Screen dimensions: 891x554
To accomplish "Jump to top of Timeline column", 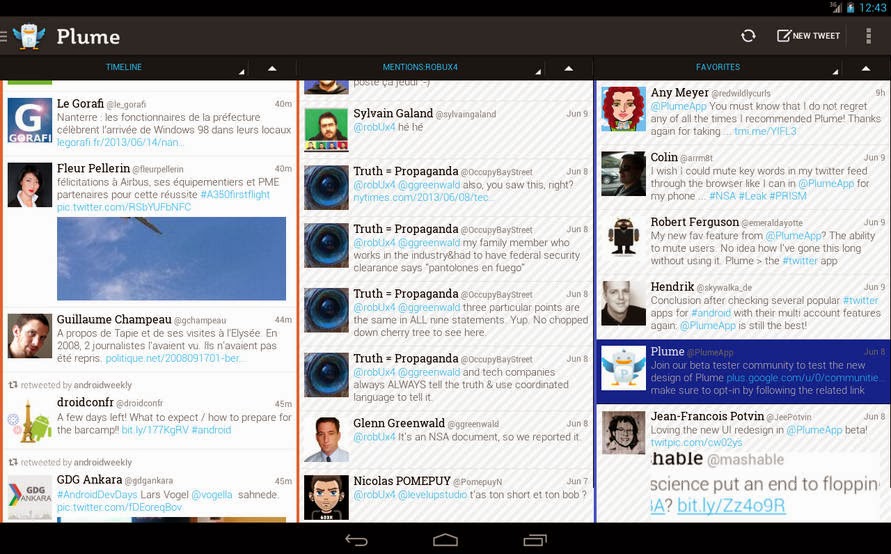I will point(272,68).
